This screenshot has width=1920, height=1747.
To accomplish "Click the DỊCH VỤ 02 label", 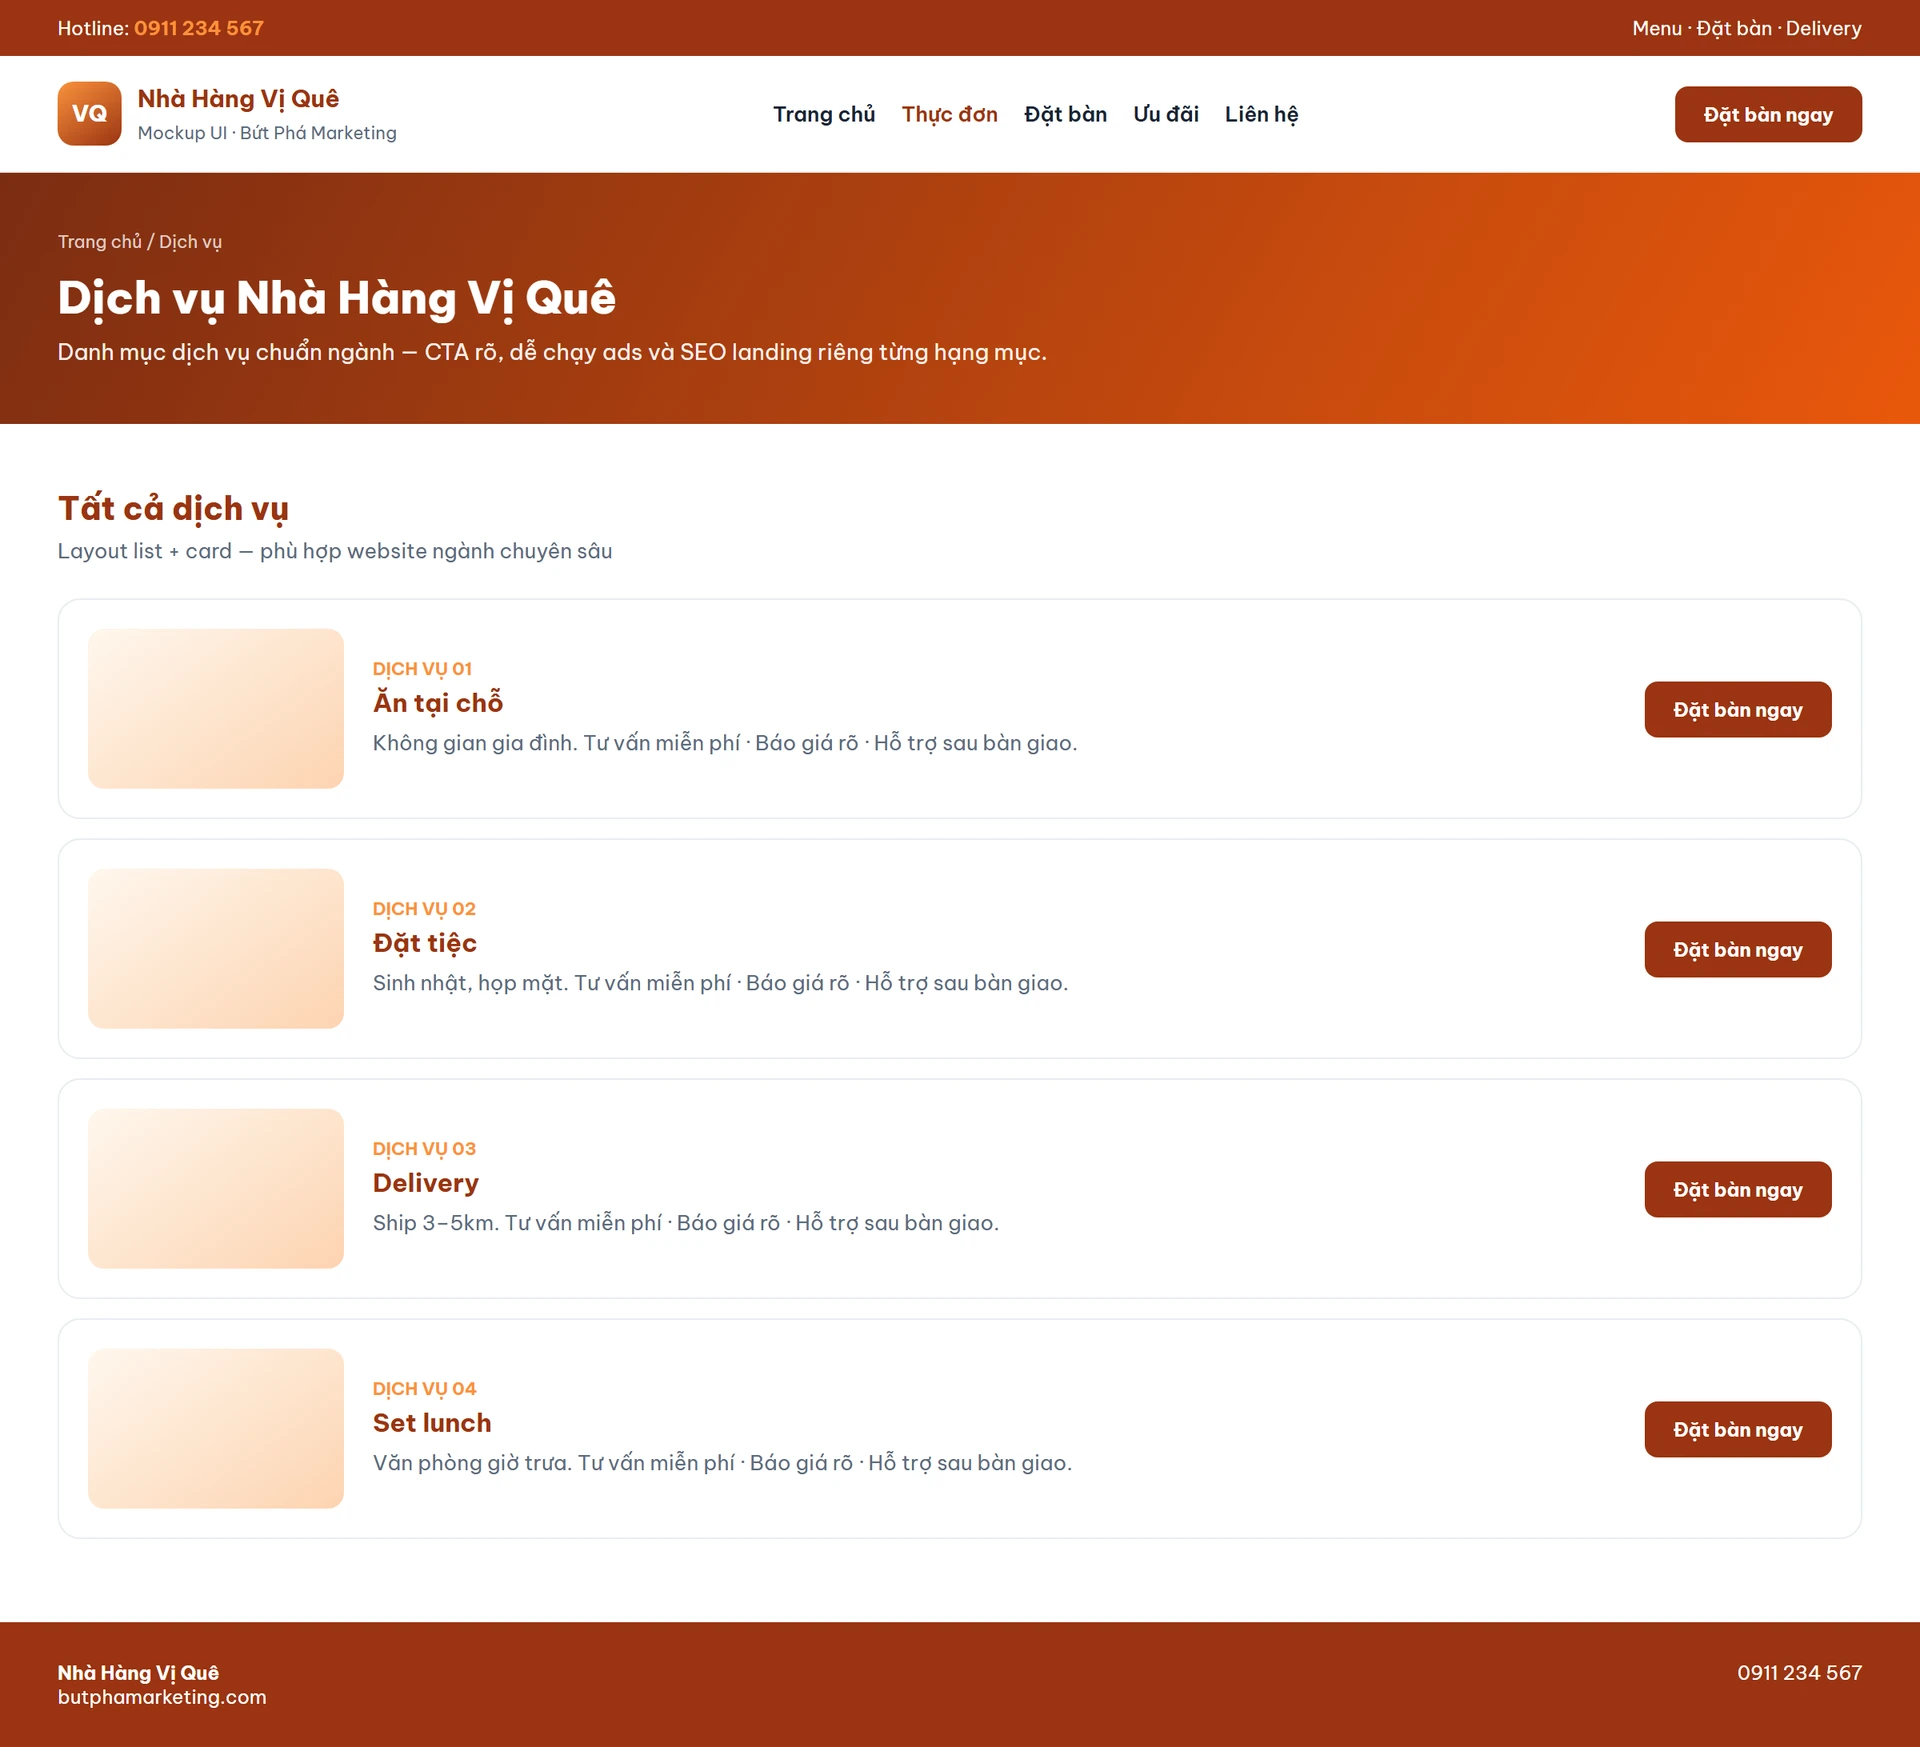I will [424, 909].
